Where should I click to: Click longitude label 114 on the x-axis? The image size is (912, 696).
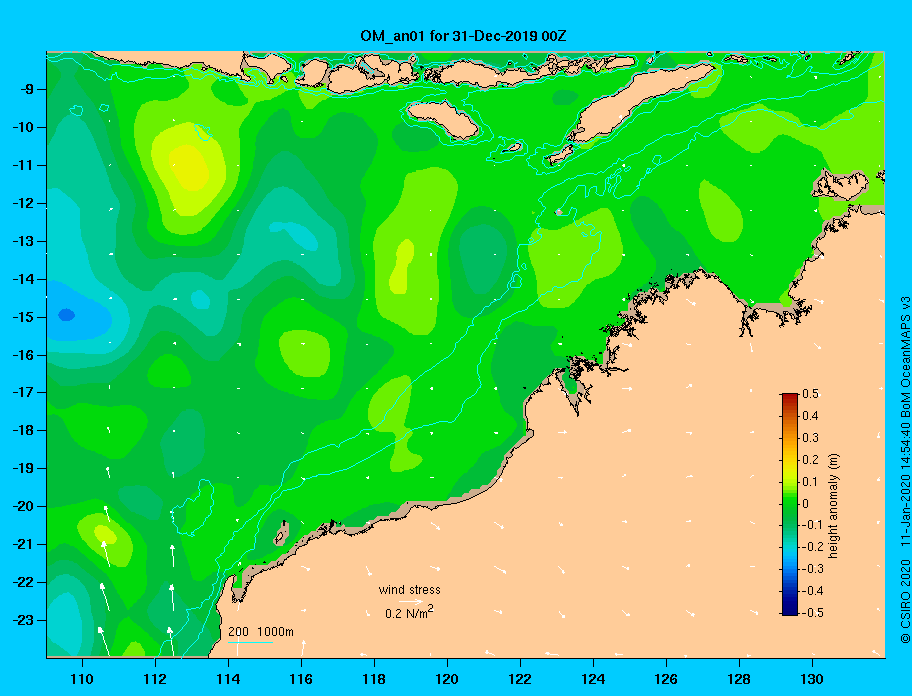(228, 679)
